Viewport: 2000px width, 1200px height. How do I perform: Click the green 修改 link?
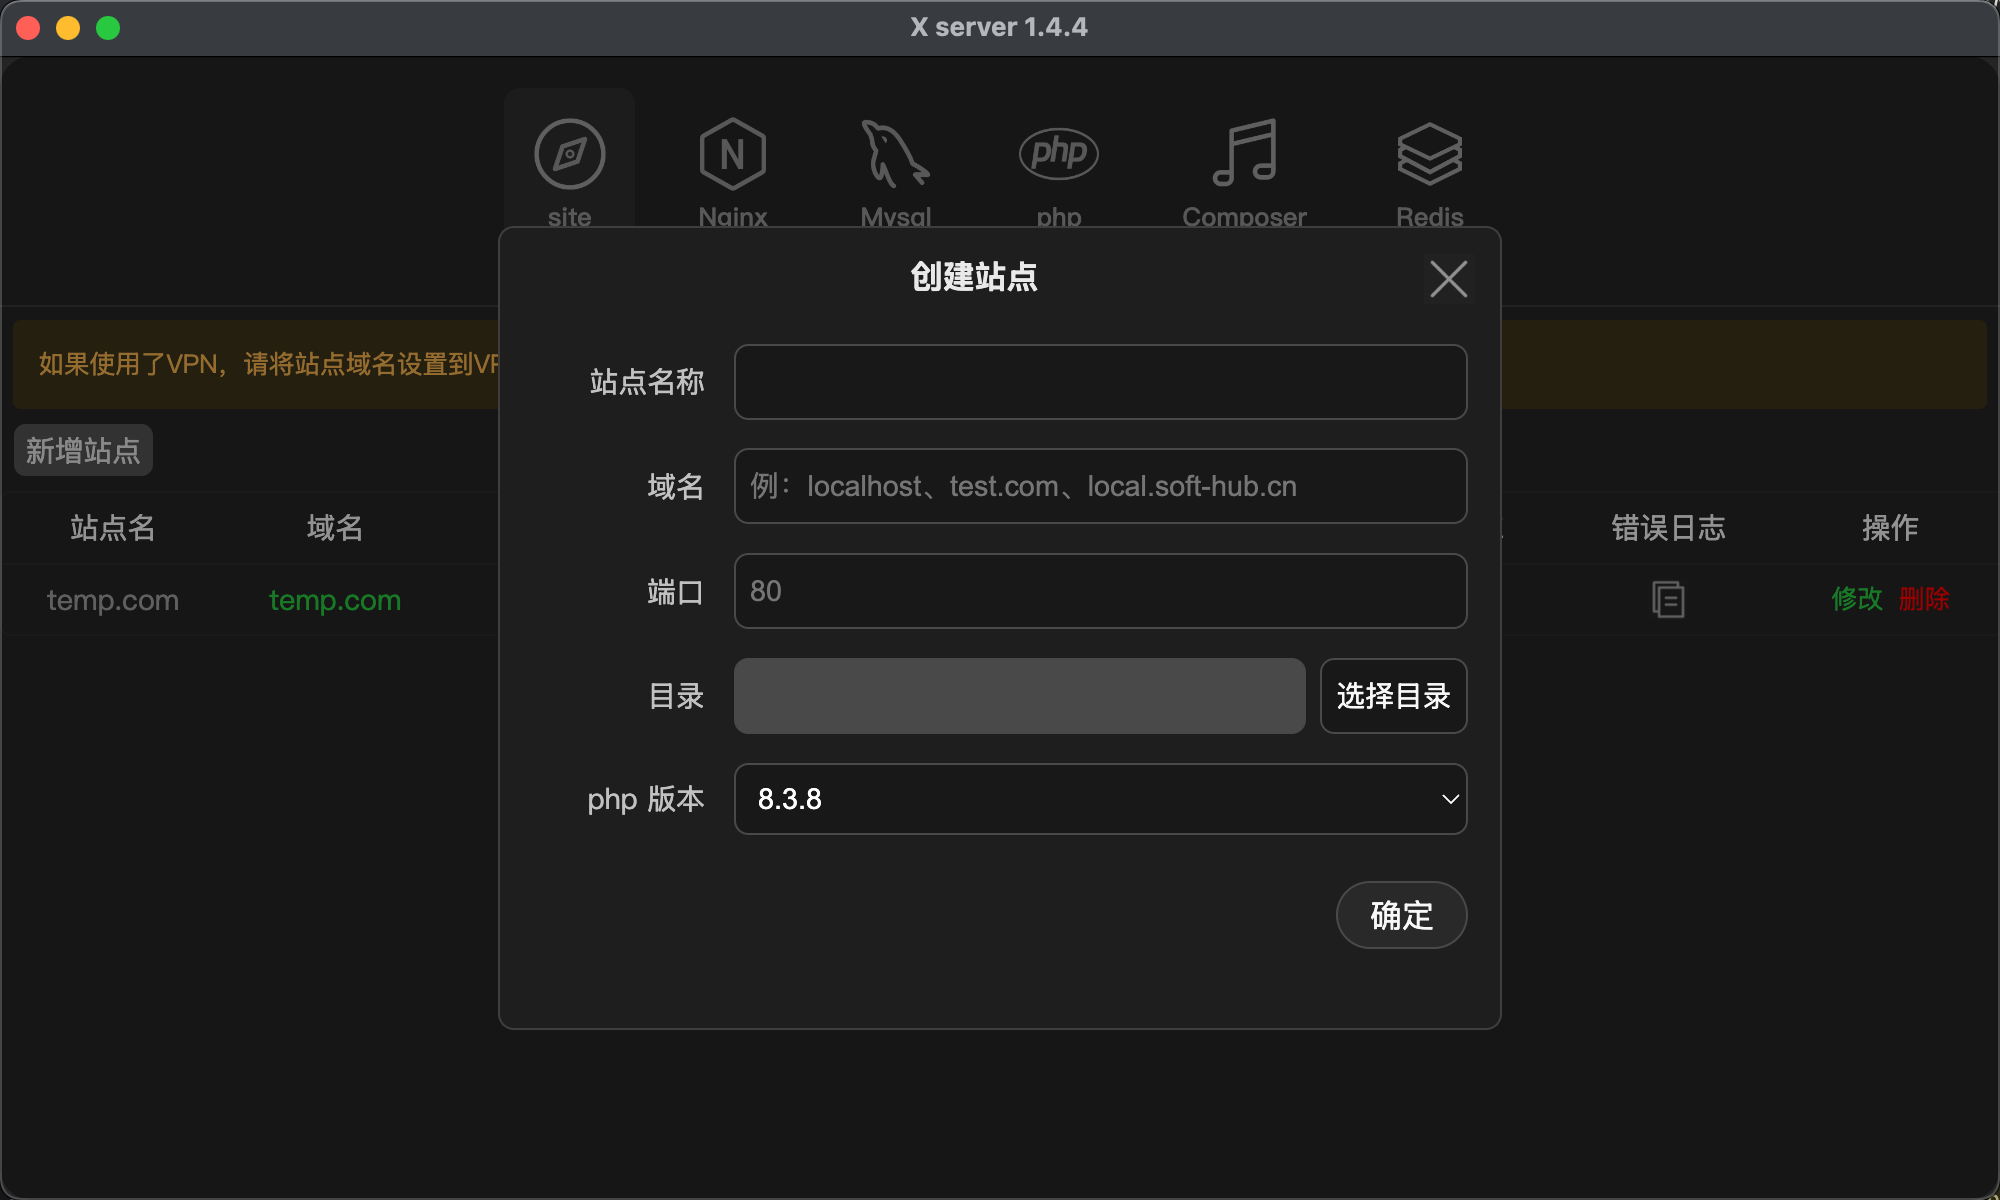click(x=1857, y=599)
